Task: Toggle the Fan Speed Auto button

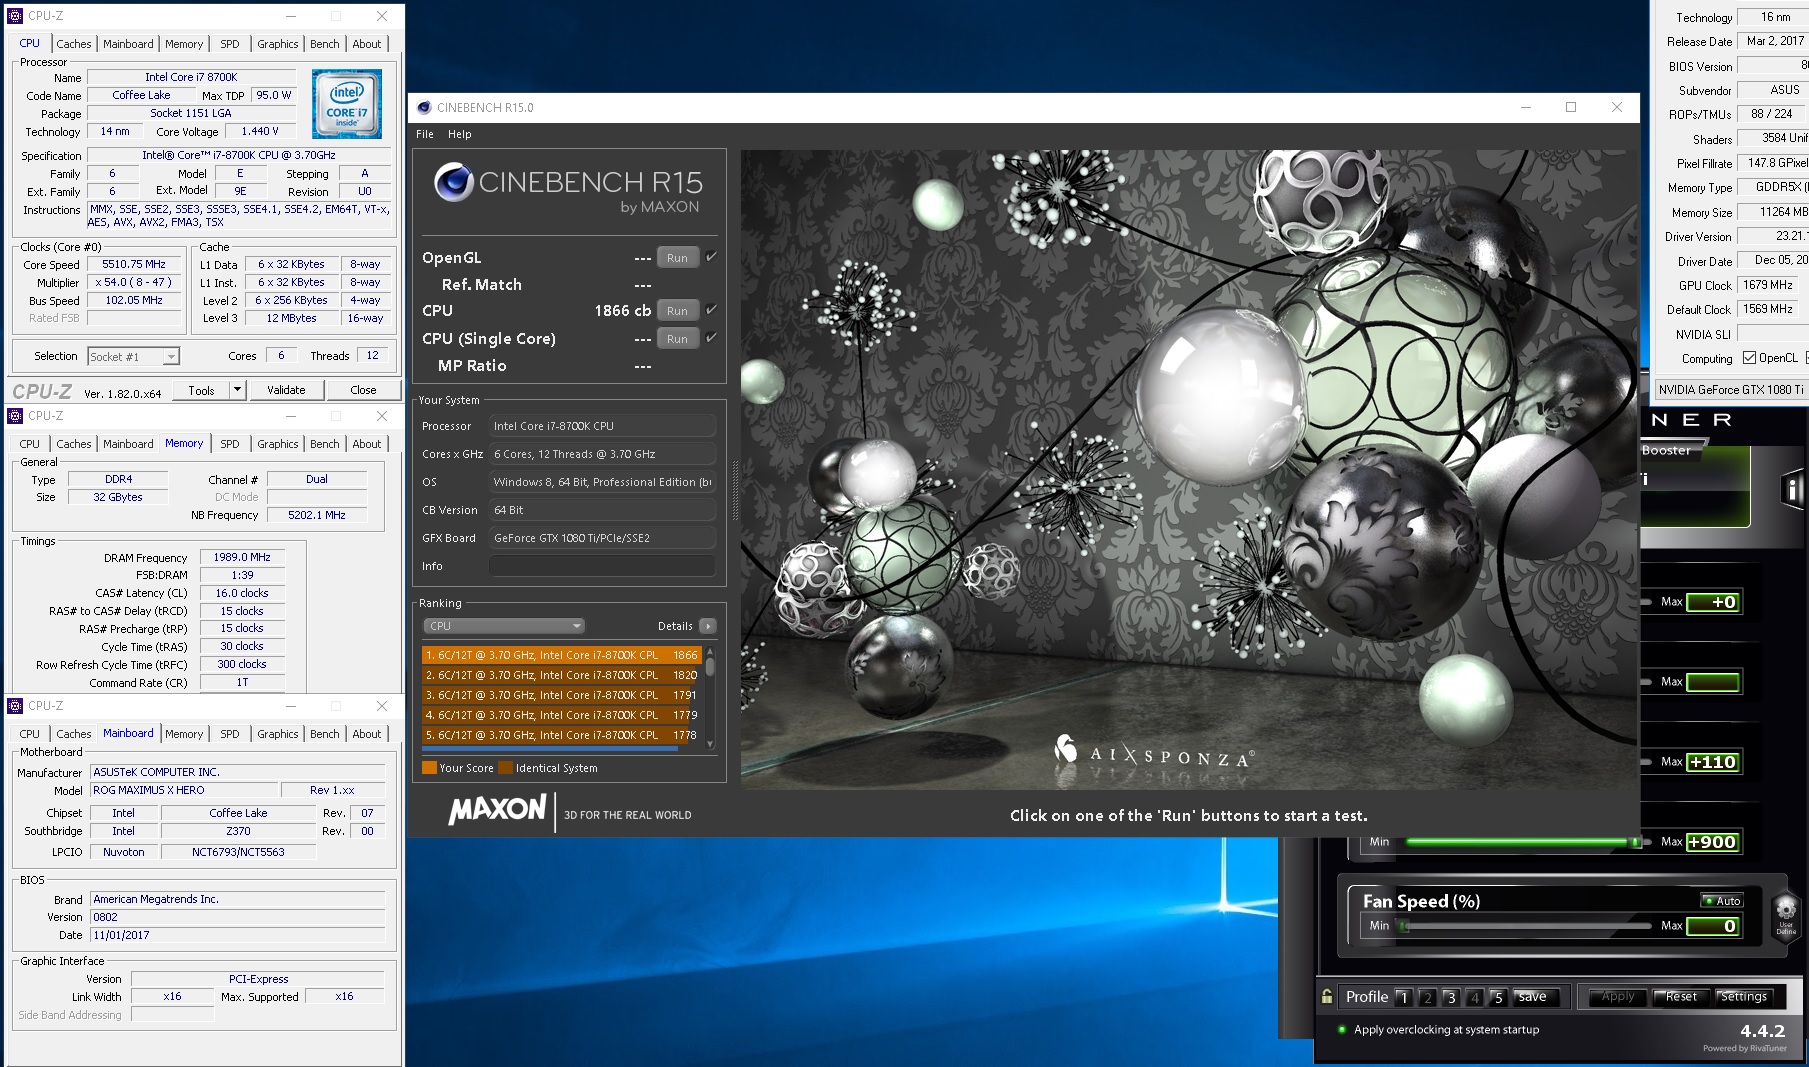Action: 1723,901
